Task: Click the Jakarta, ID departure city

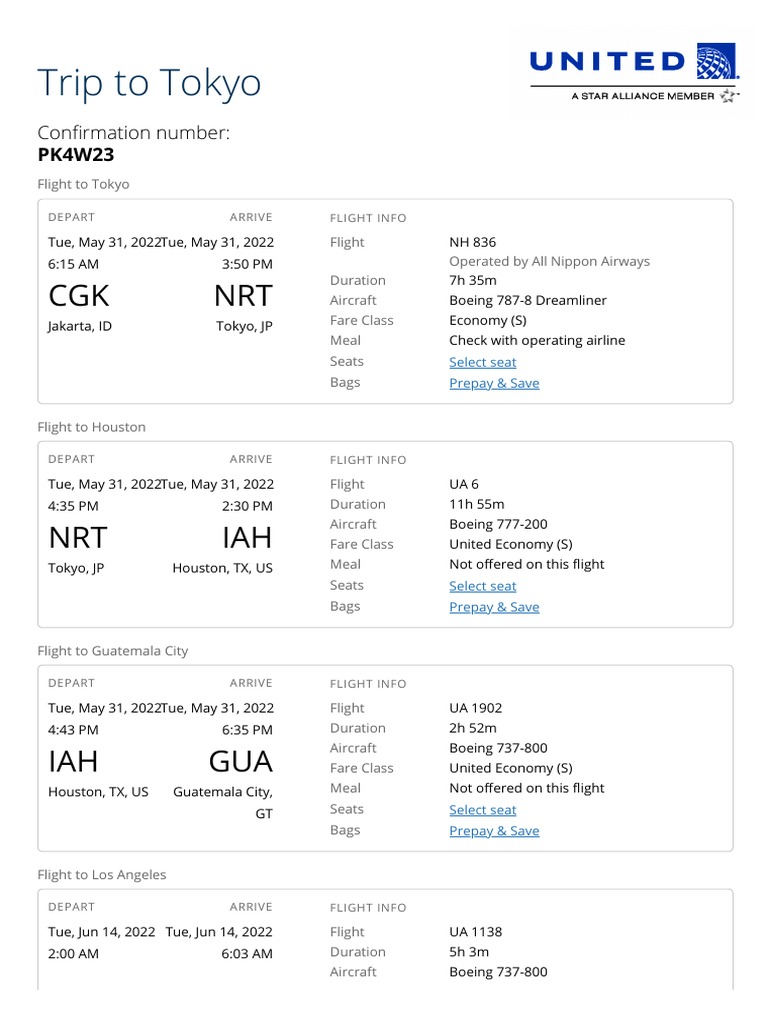Action: (x=80, y=326)
